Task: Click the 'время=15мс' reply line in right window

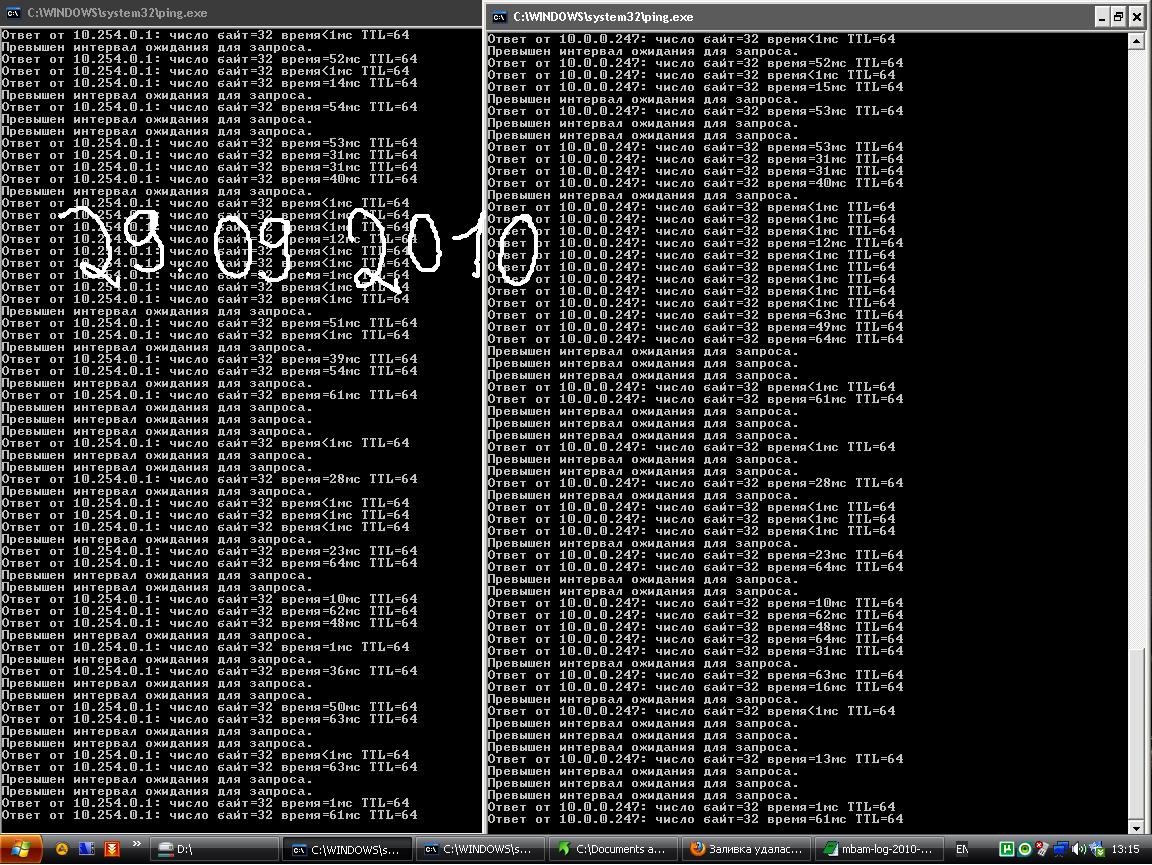Action: 695,87
